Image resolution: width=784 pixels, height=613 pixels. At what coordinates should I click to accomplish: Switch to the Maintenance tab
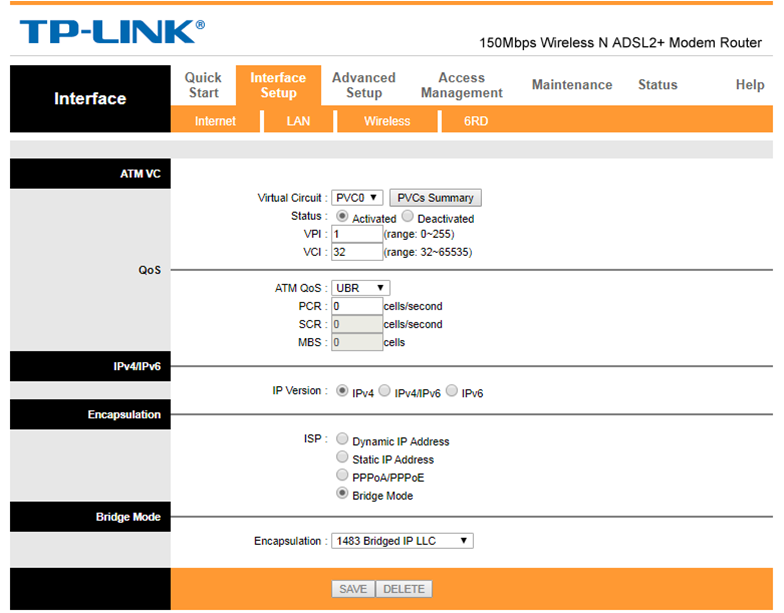[x=572, y=85]
